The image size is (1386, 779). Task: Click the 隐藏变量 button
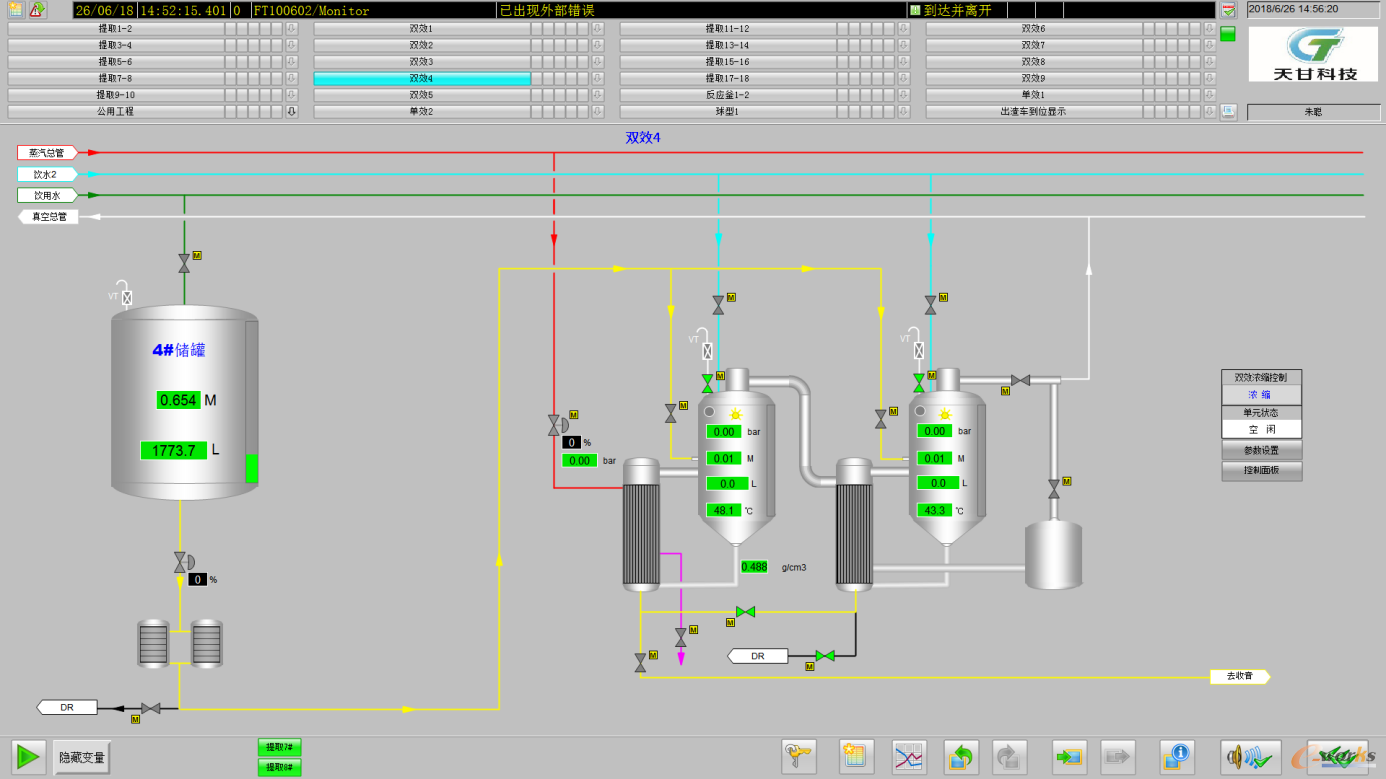click(x=81, y=758)
